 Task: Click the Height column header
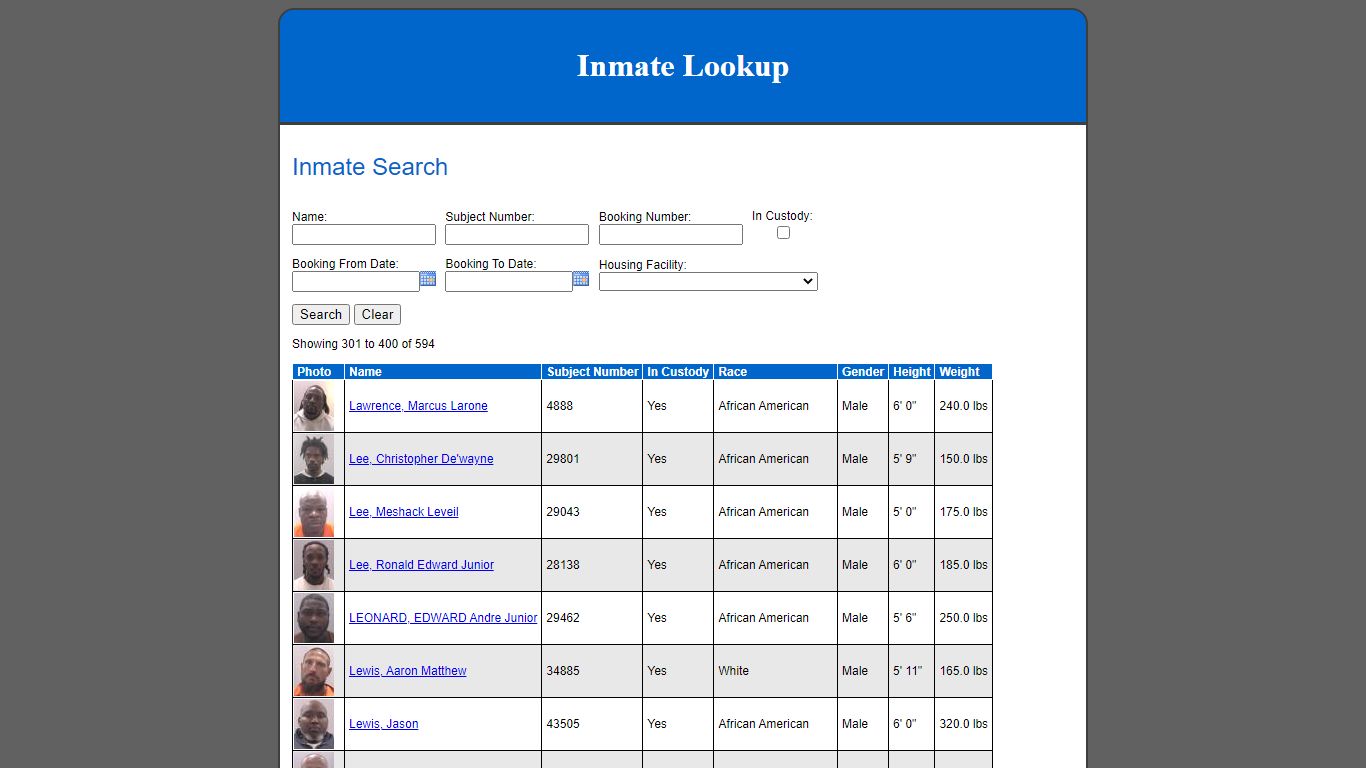pos(912,372)
